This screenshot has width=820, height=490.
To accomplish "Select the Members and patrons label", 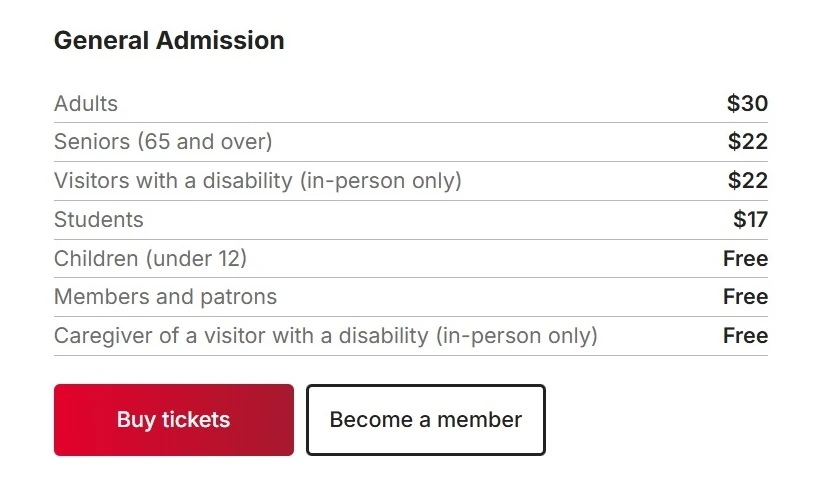I will point(165,297).
